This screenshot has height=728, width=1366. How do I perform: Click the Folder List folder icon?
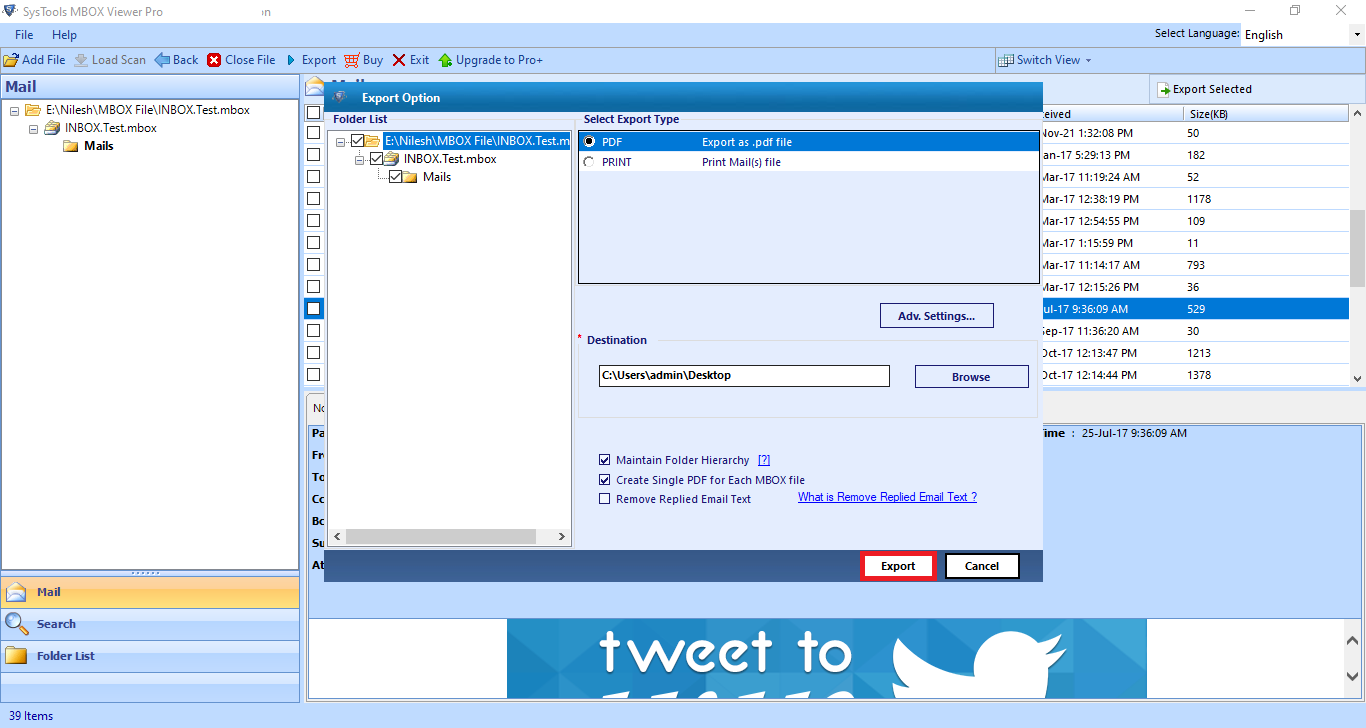(16, 656)
